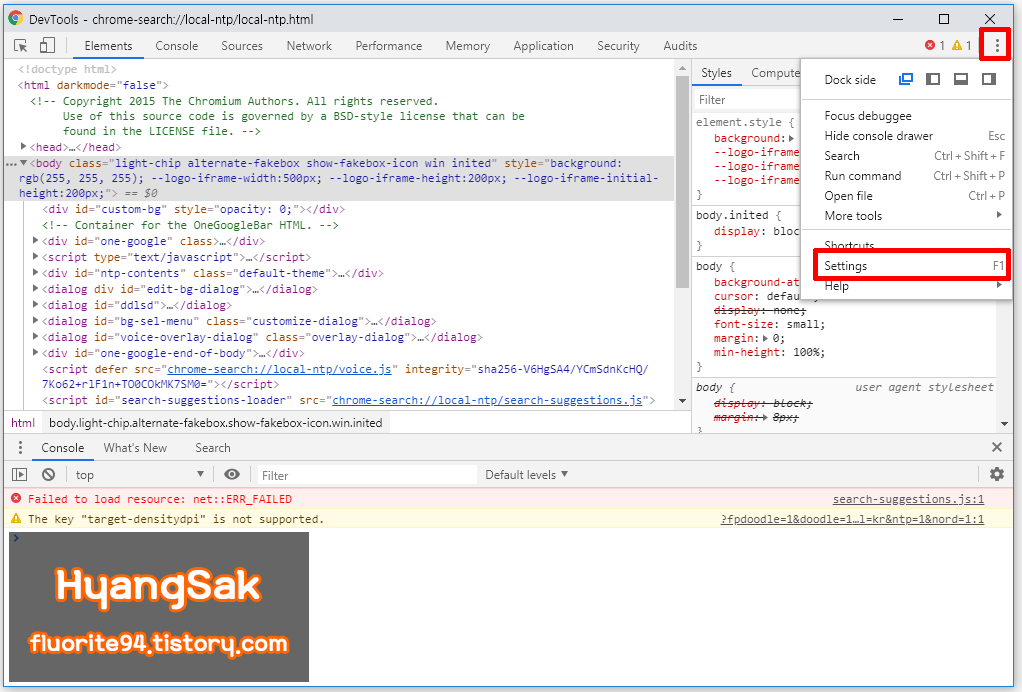Screen dimensions: 1022x692
Task: Choose Run command menu item
Action: pyautogui.click(x=906, y=176)
